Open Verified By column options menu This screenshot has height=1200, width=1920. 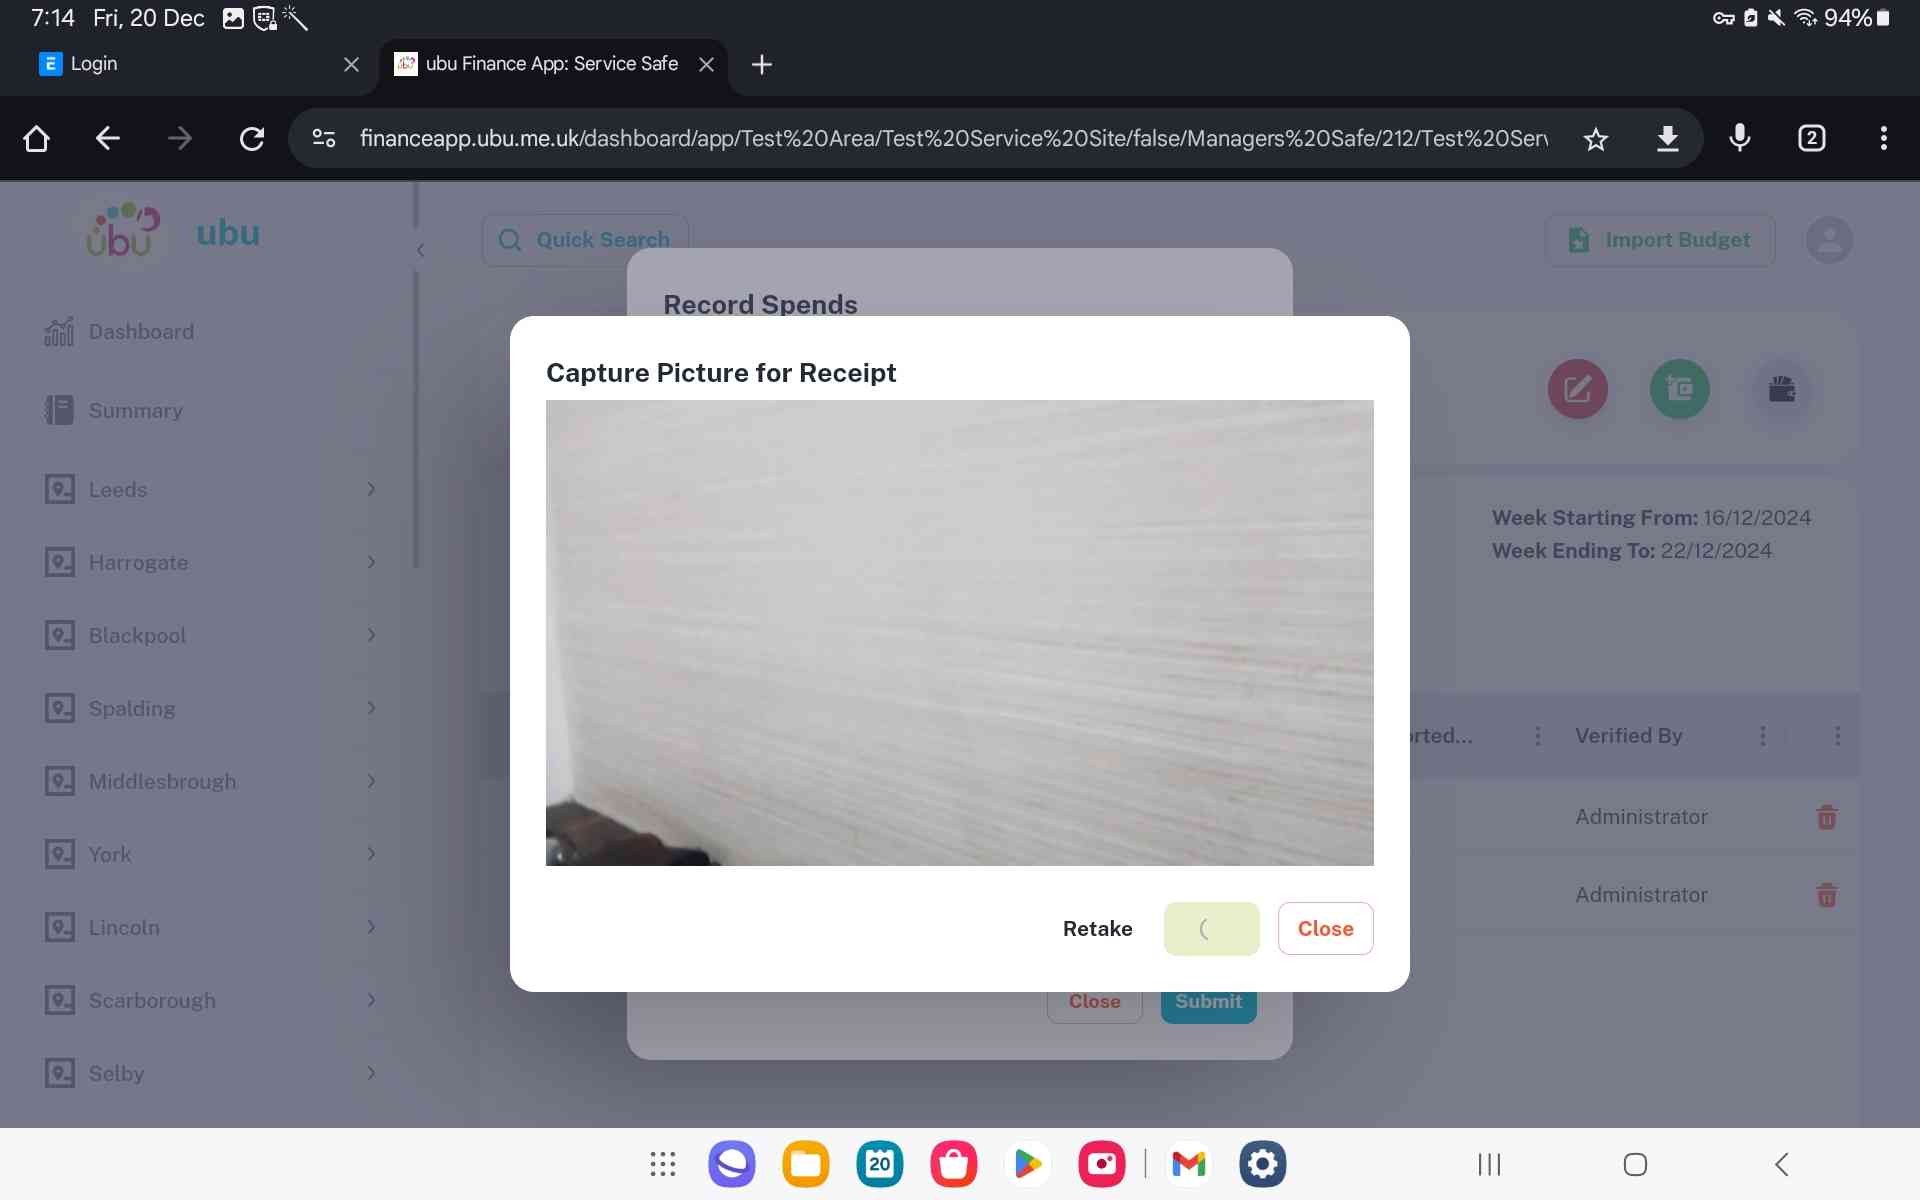[x=1762, y=736]
